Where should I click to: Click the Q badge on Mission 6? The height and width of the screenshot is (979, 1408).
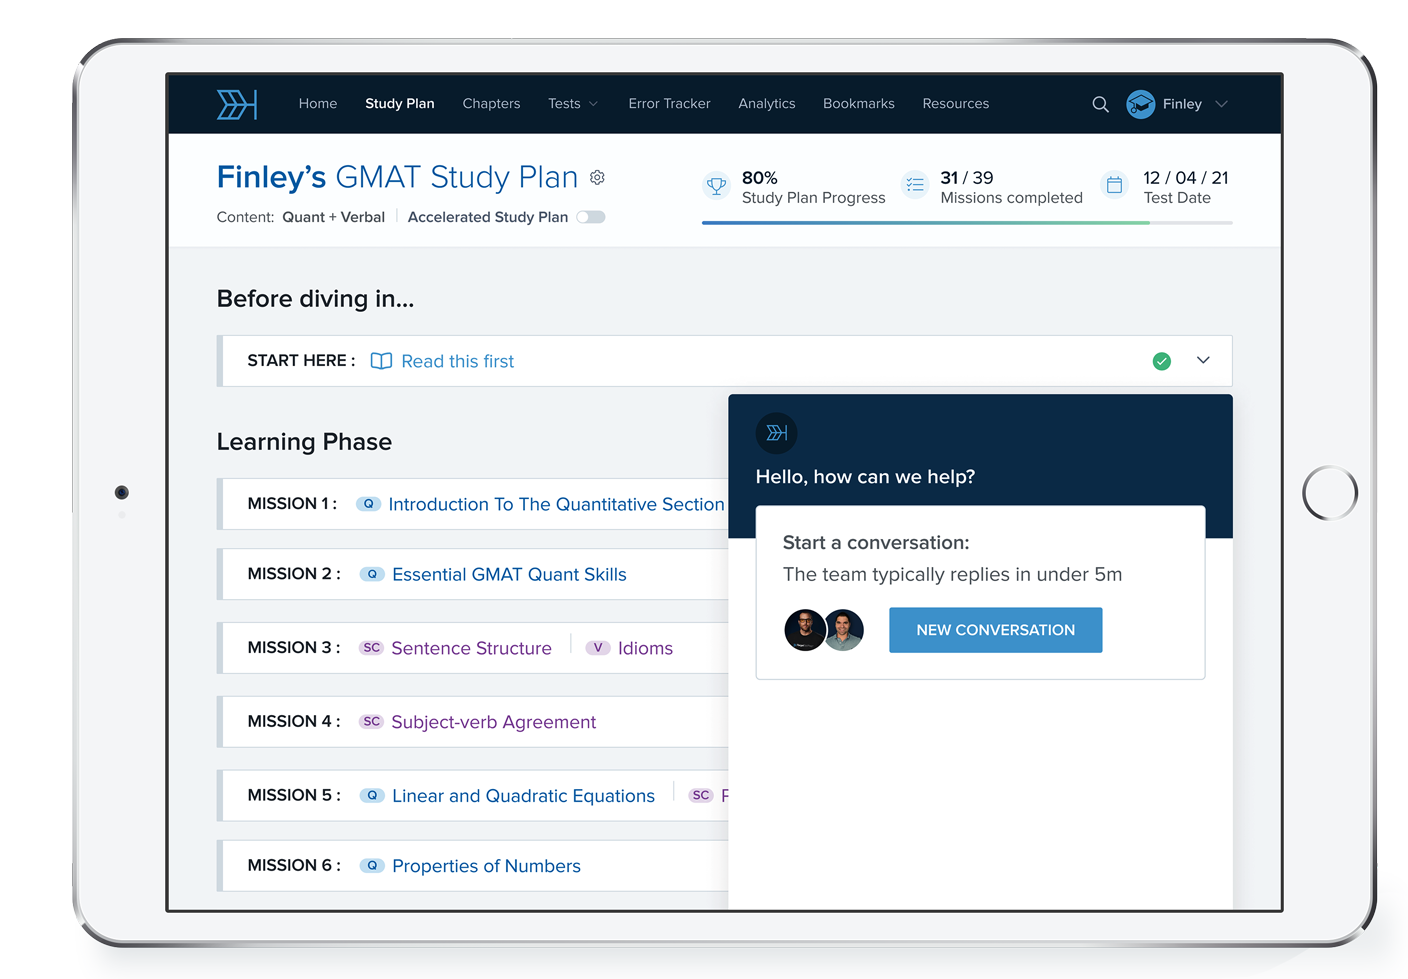point(372,866)
